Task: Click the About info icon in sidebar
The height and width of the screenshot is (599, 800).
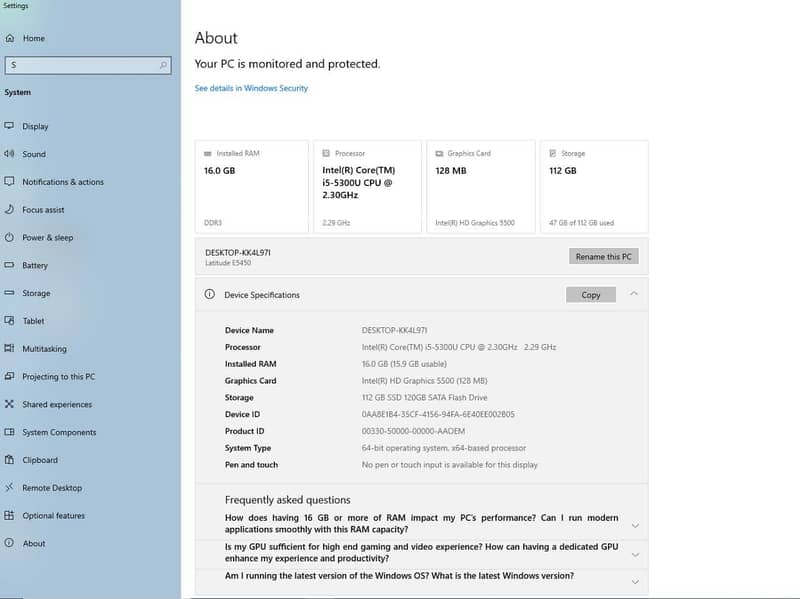Action: 9,543
